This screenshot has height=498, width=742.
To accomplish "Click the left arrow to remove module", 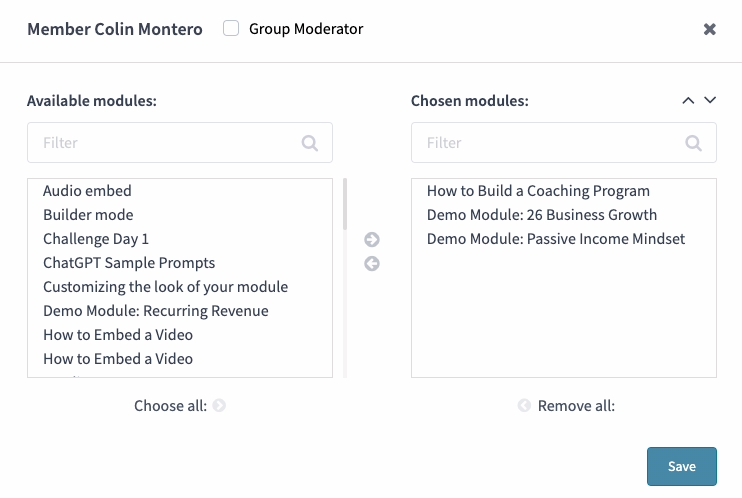I will click(372, 264).
